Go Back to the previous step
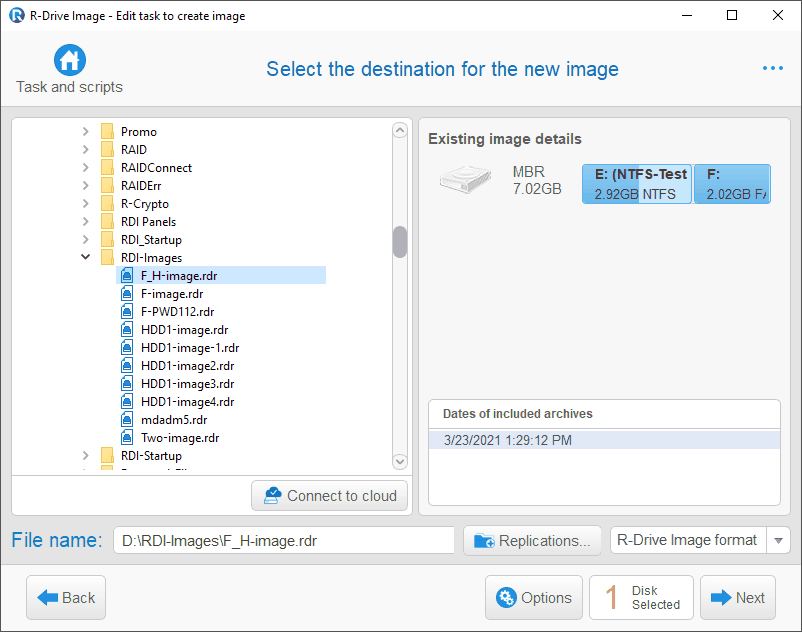The image size is (802, 632). 66,597
